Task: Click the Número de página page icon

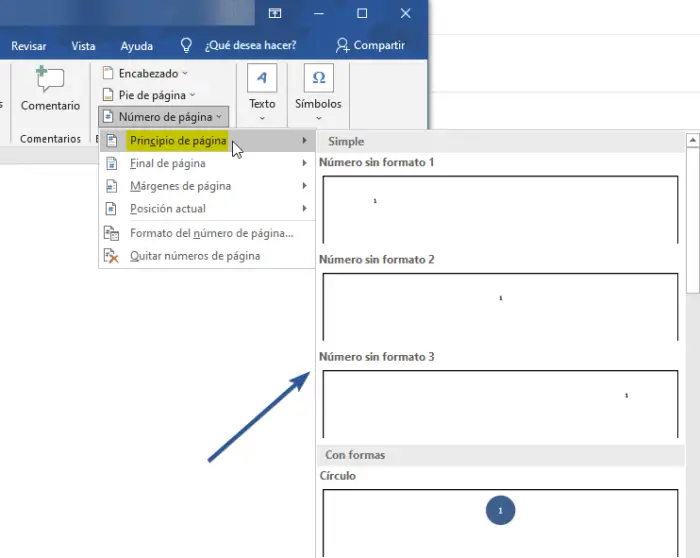Action: click(x=108, y=117)
